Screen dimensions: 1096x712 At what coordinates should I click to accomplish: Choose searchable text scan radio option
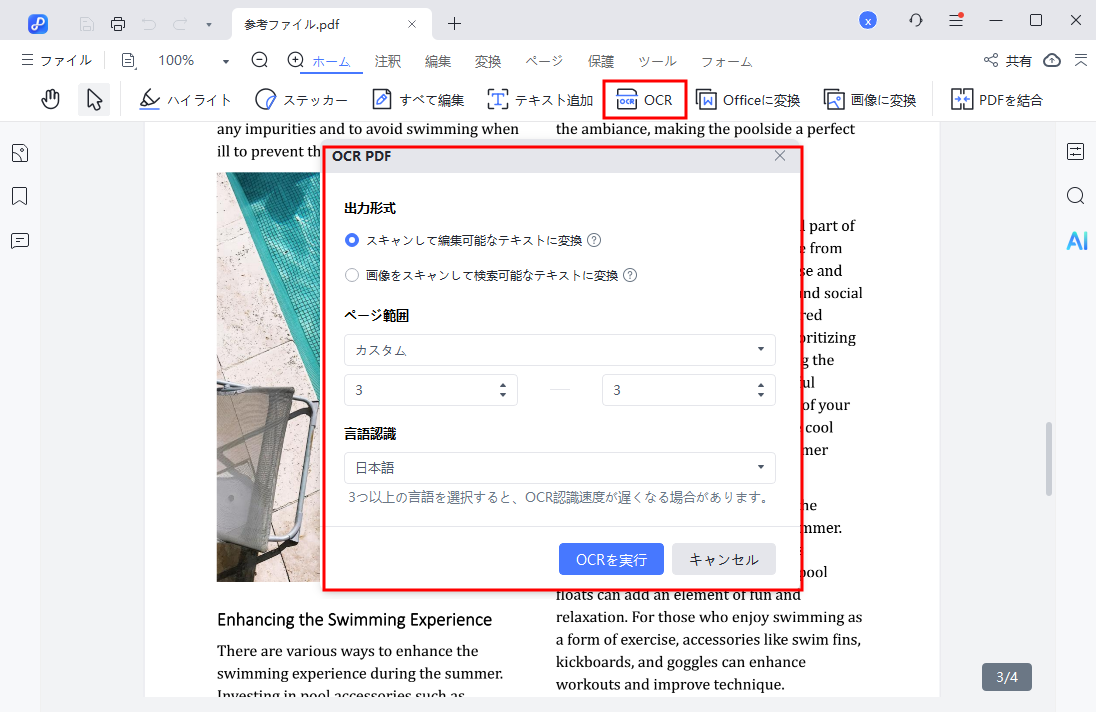click(x=351, y=275)
